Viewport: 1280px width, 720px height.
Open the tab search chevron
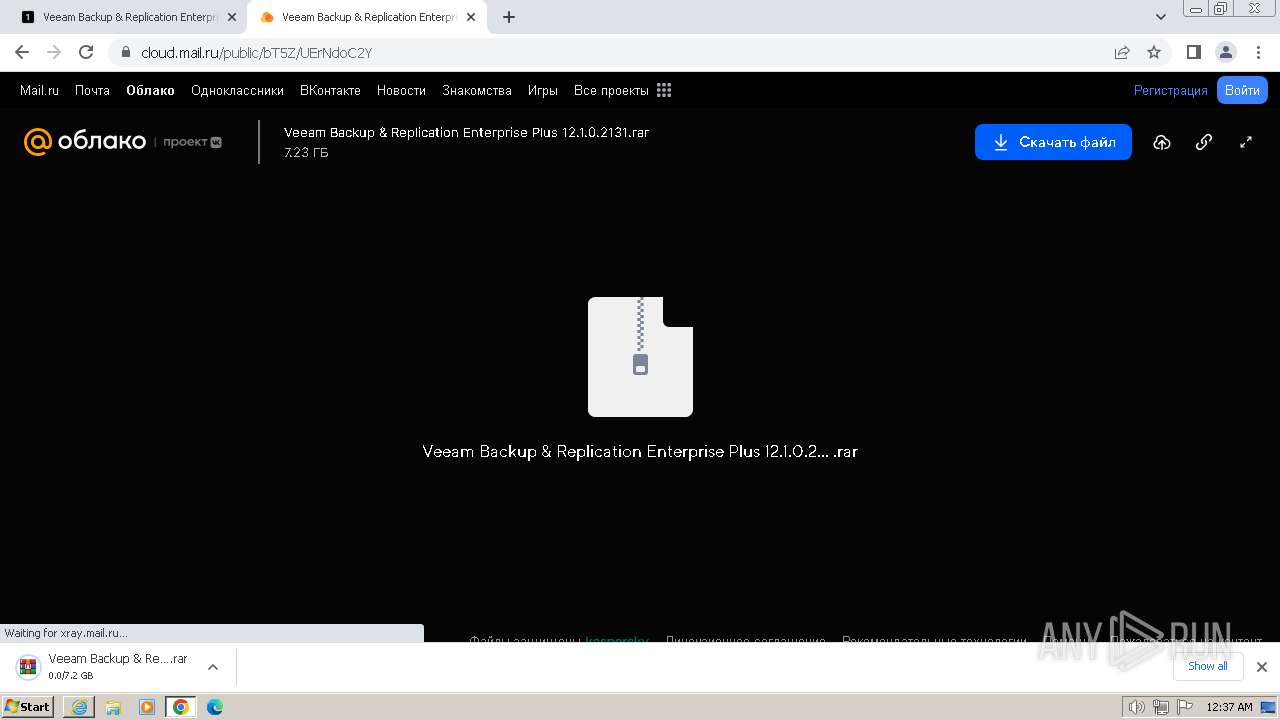pos(1161,17)
